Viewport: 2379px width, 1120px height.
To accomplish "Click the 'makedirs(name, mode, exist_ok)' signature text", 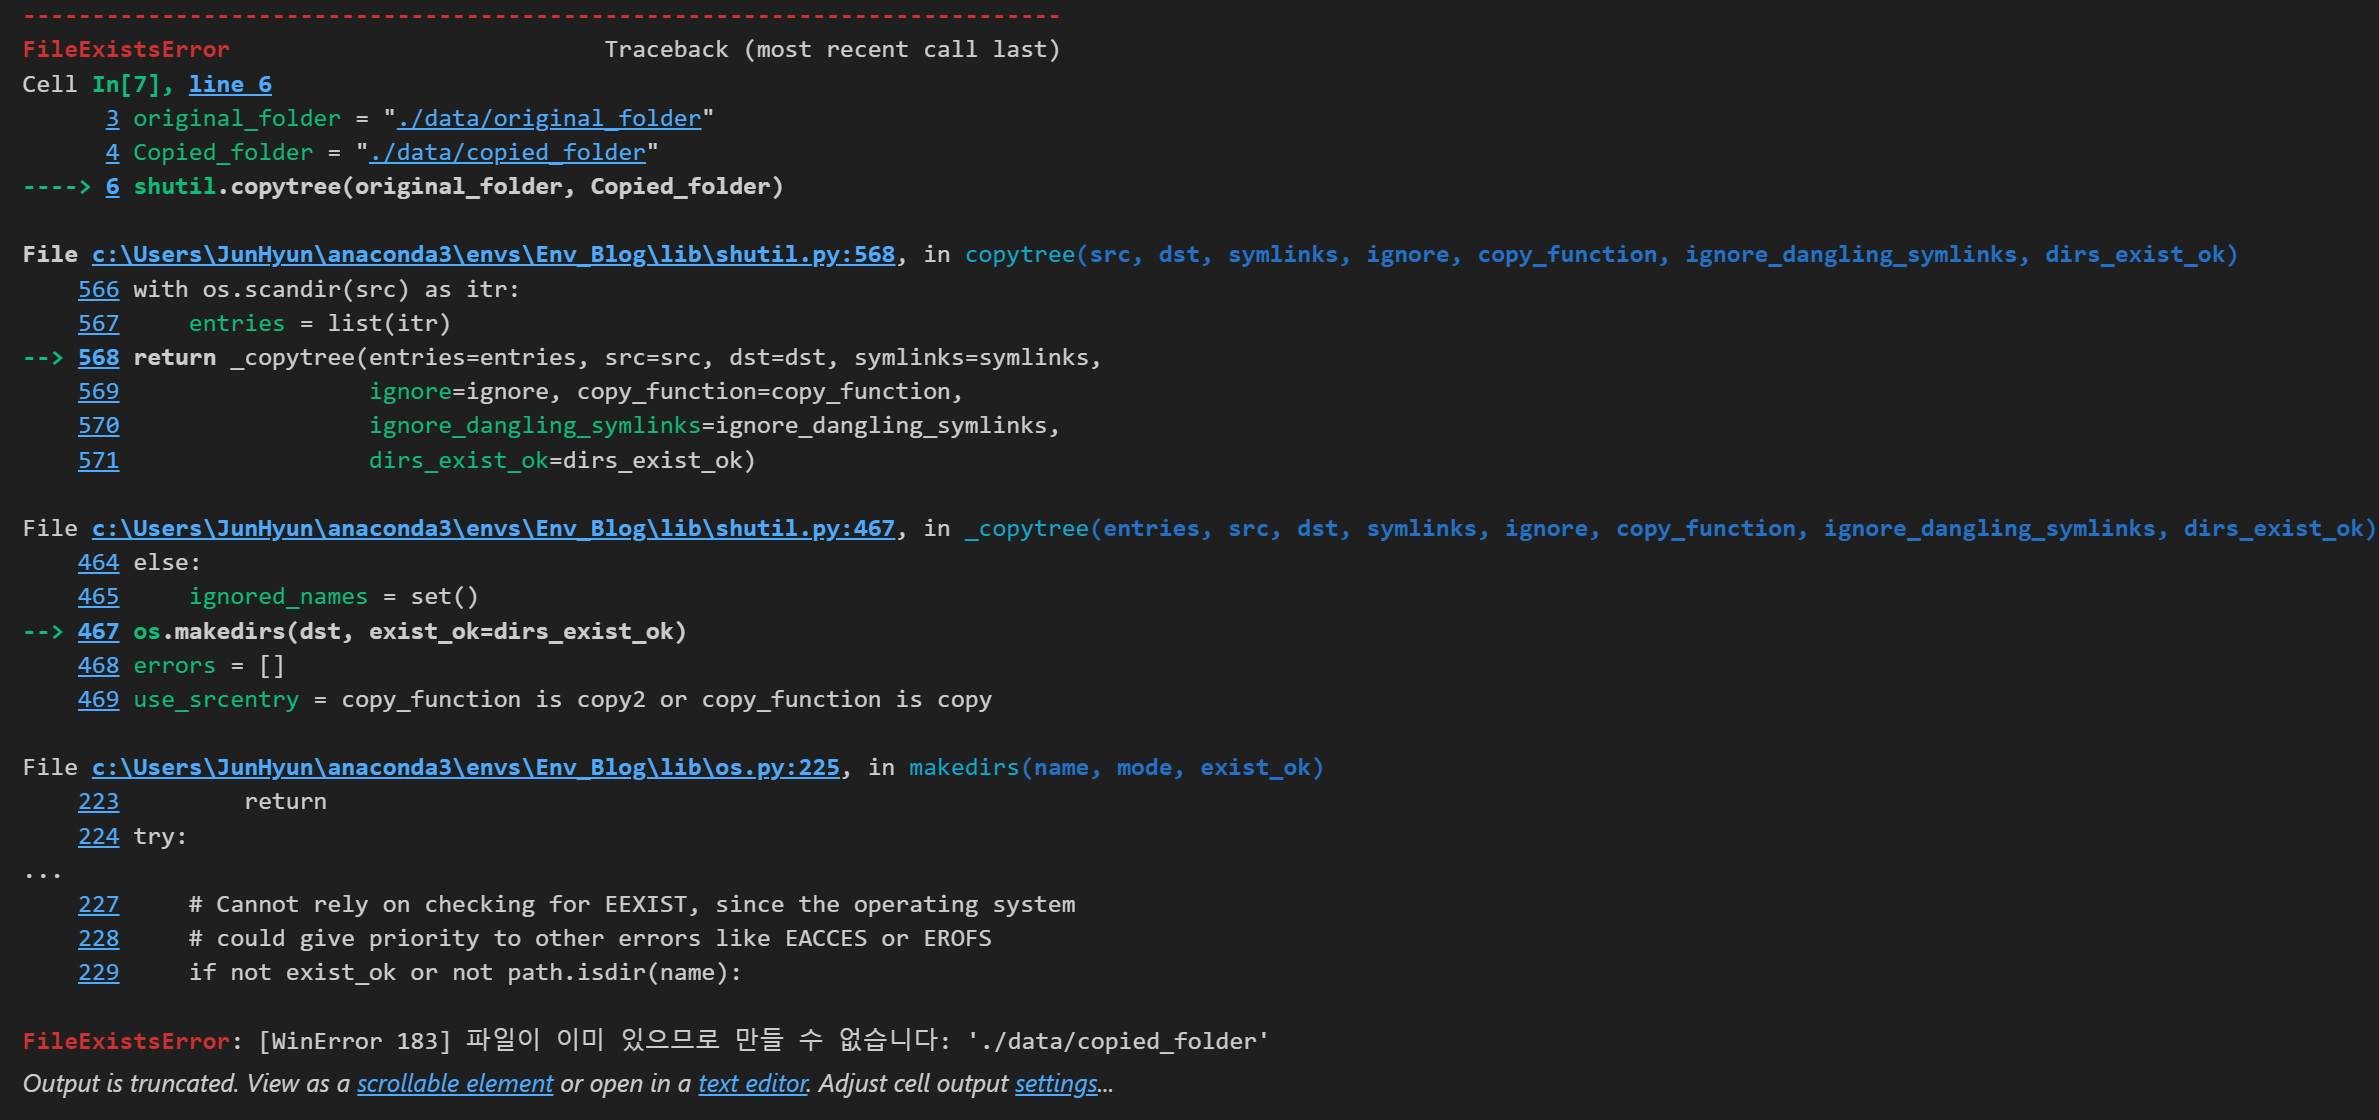I will tap(1116, 767).
